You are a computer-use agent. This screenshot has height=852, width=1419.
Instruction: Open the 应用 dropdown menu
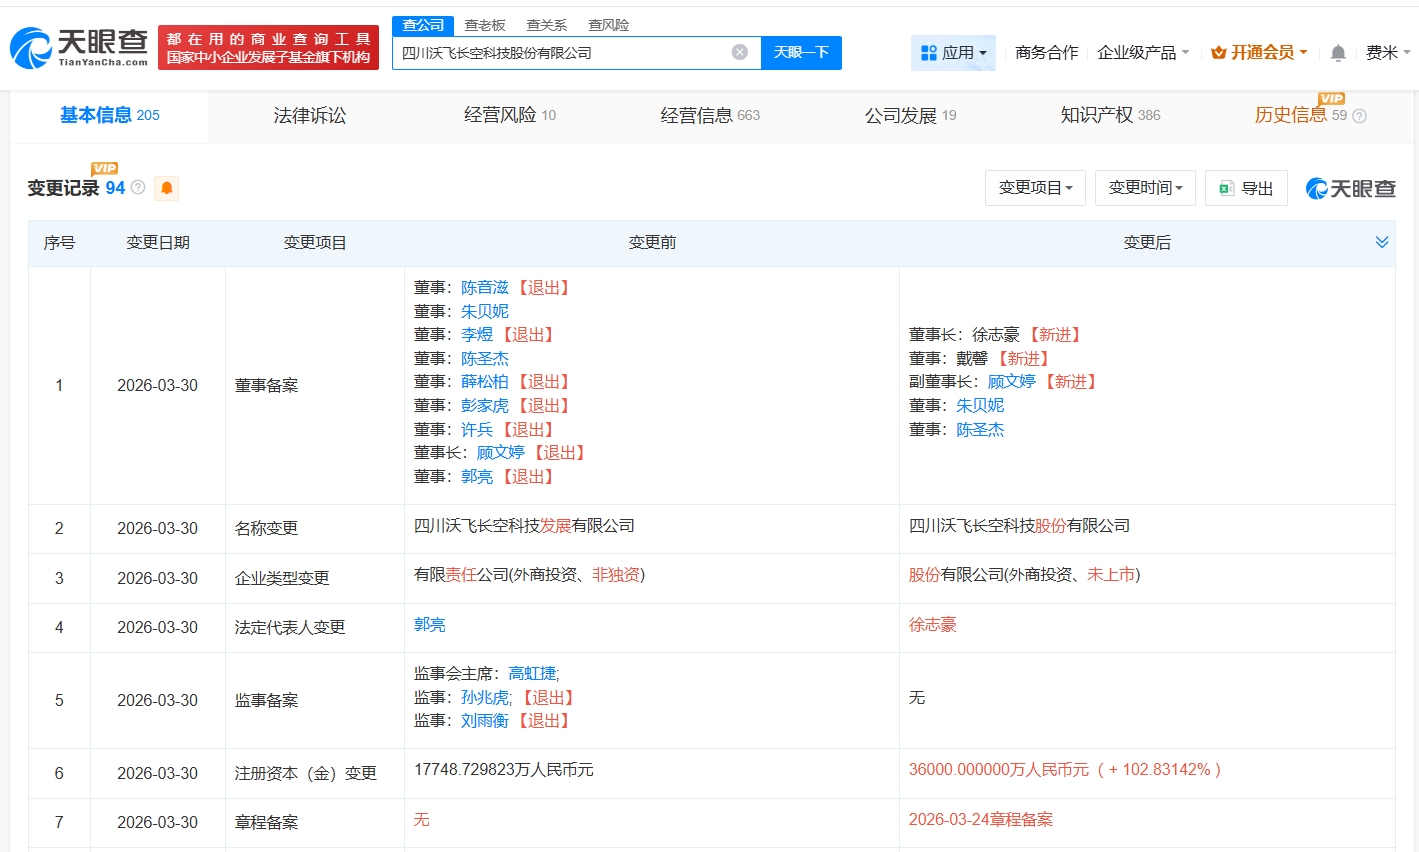[953, 53]
